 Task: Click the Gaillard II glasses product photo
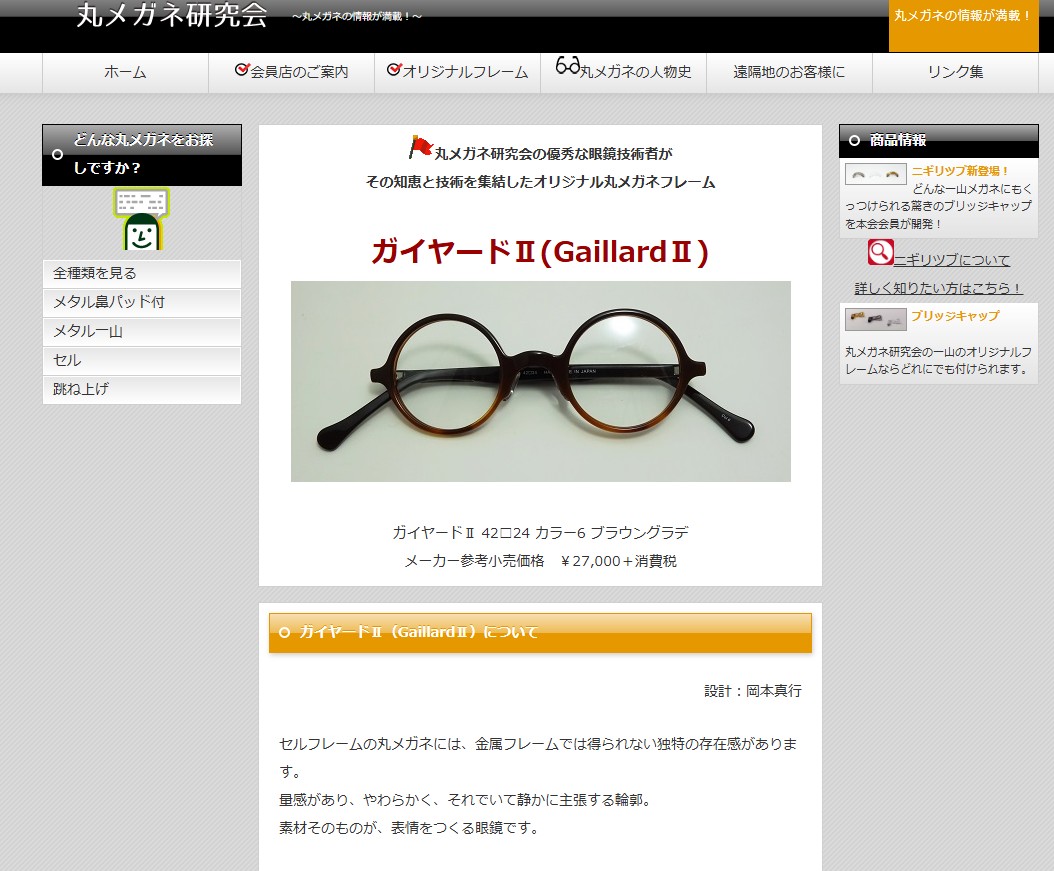540,381
